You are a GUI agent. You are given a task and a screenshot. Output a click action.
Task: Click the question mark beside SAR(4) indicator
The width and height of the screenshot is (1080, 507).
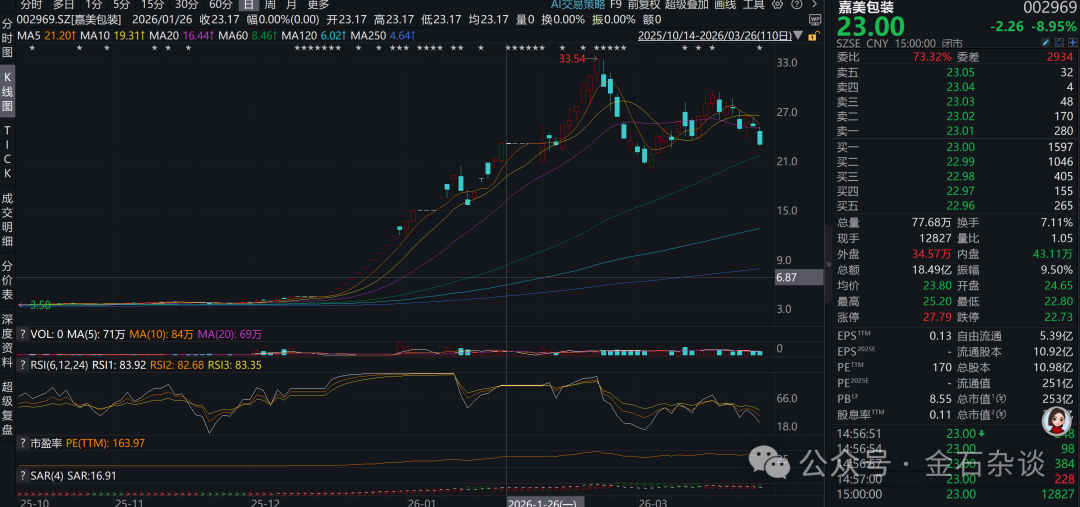coord(23,475)
